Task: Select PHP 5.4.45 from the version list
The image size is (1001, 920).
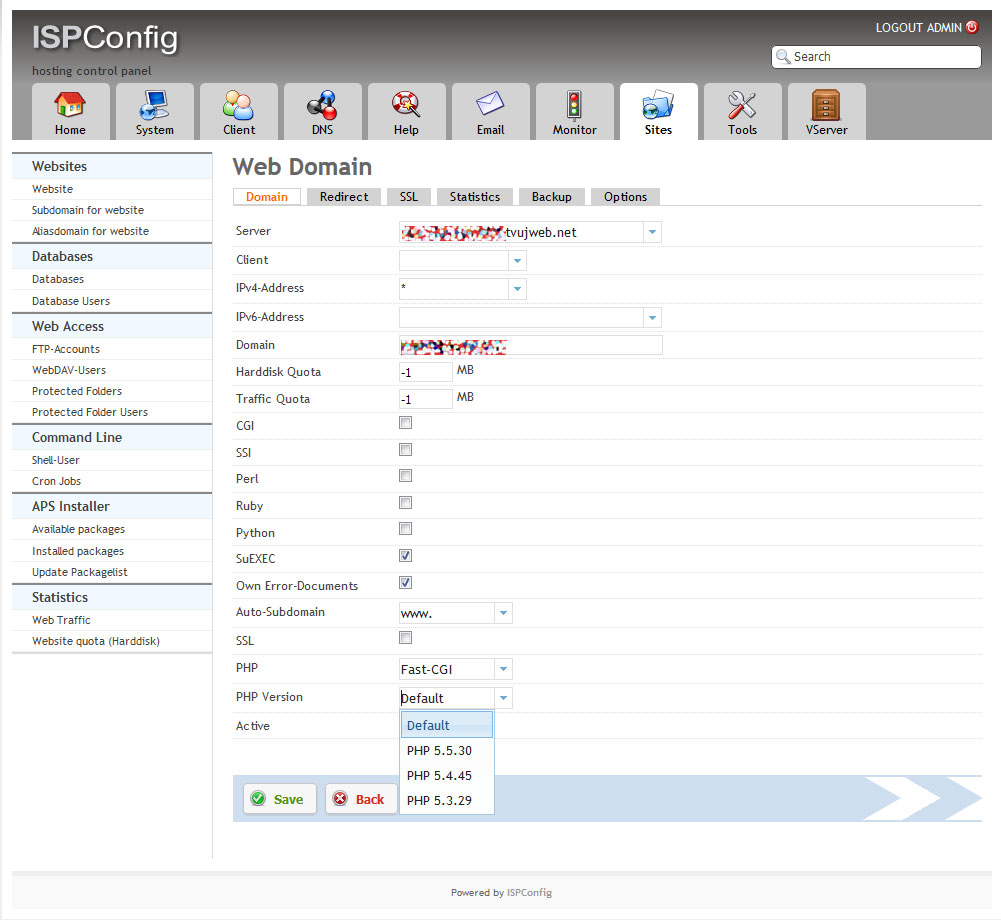Action: pyautogui.click(x=439, y=776)
